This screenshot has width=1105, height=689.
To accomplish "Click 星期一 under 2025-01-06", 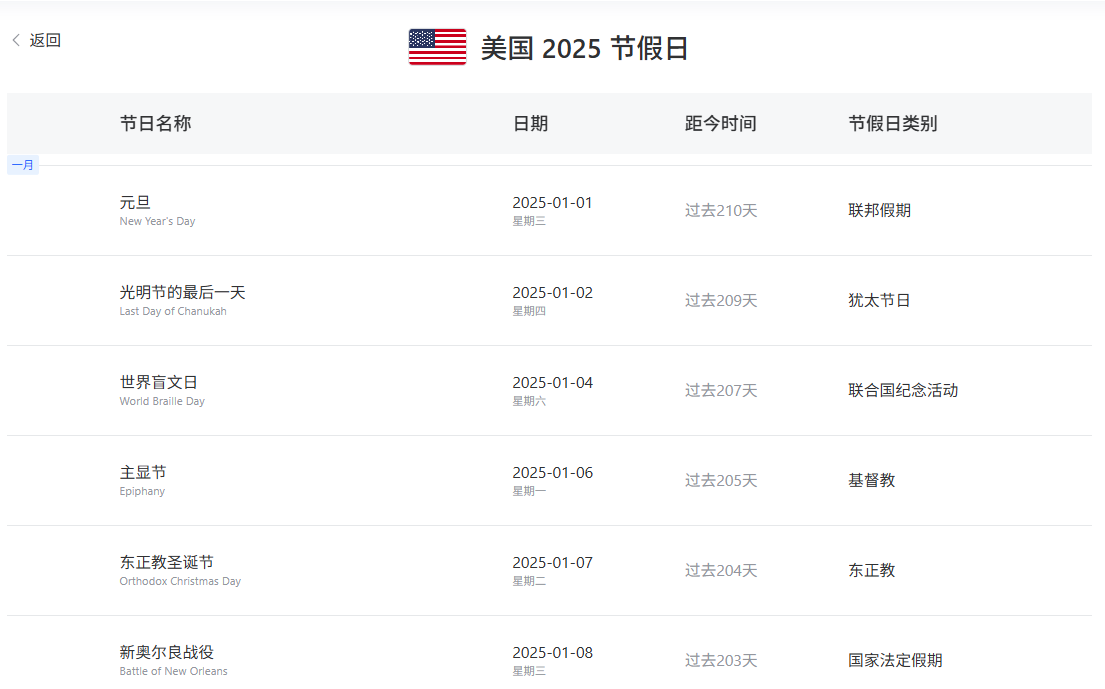I will click(x=529, y=492).
